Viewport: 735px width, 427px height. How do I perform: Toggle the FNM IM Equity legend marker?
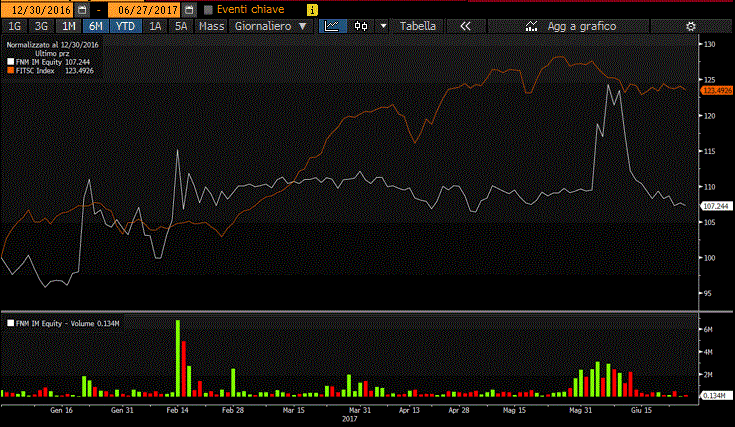coord(10,62)
